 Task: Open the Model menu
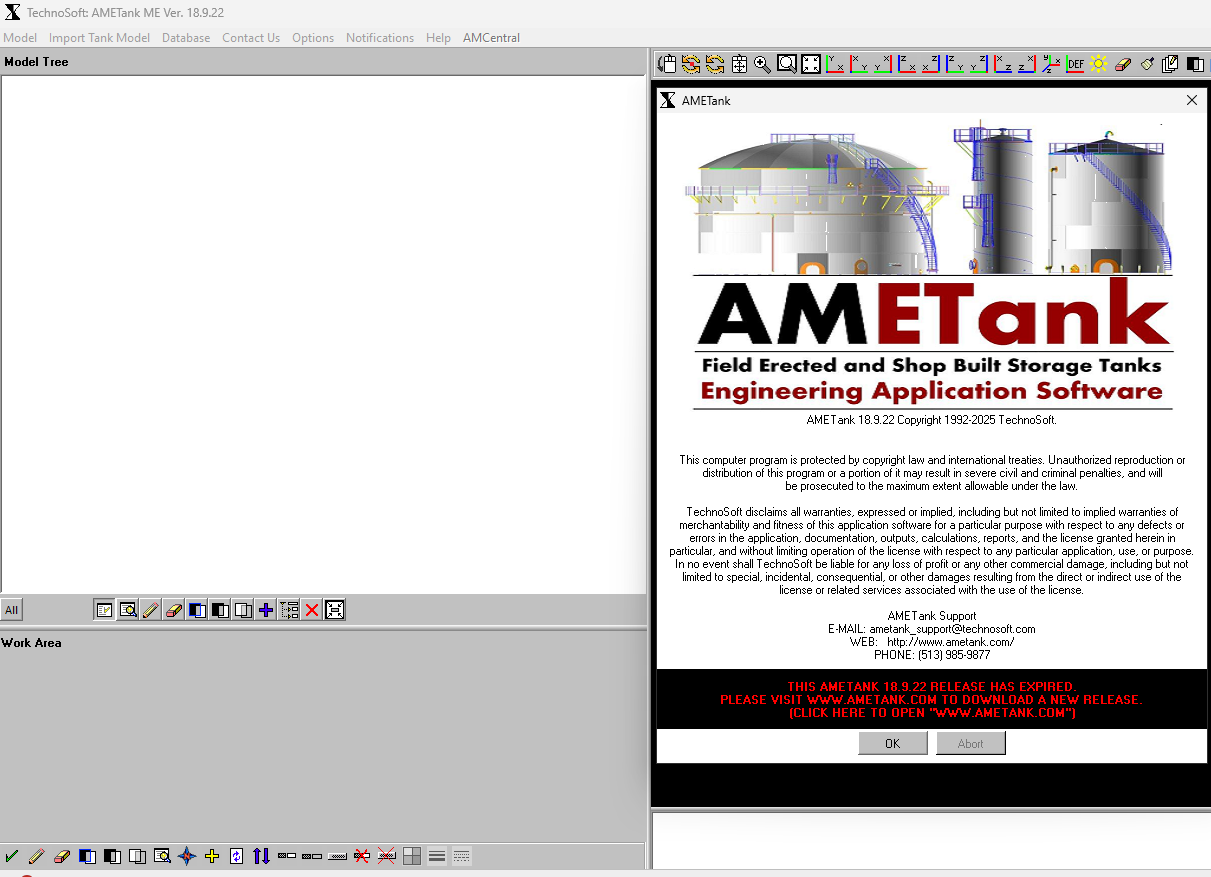tap(20, 38)
